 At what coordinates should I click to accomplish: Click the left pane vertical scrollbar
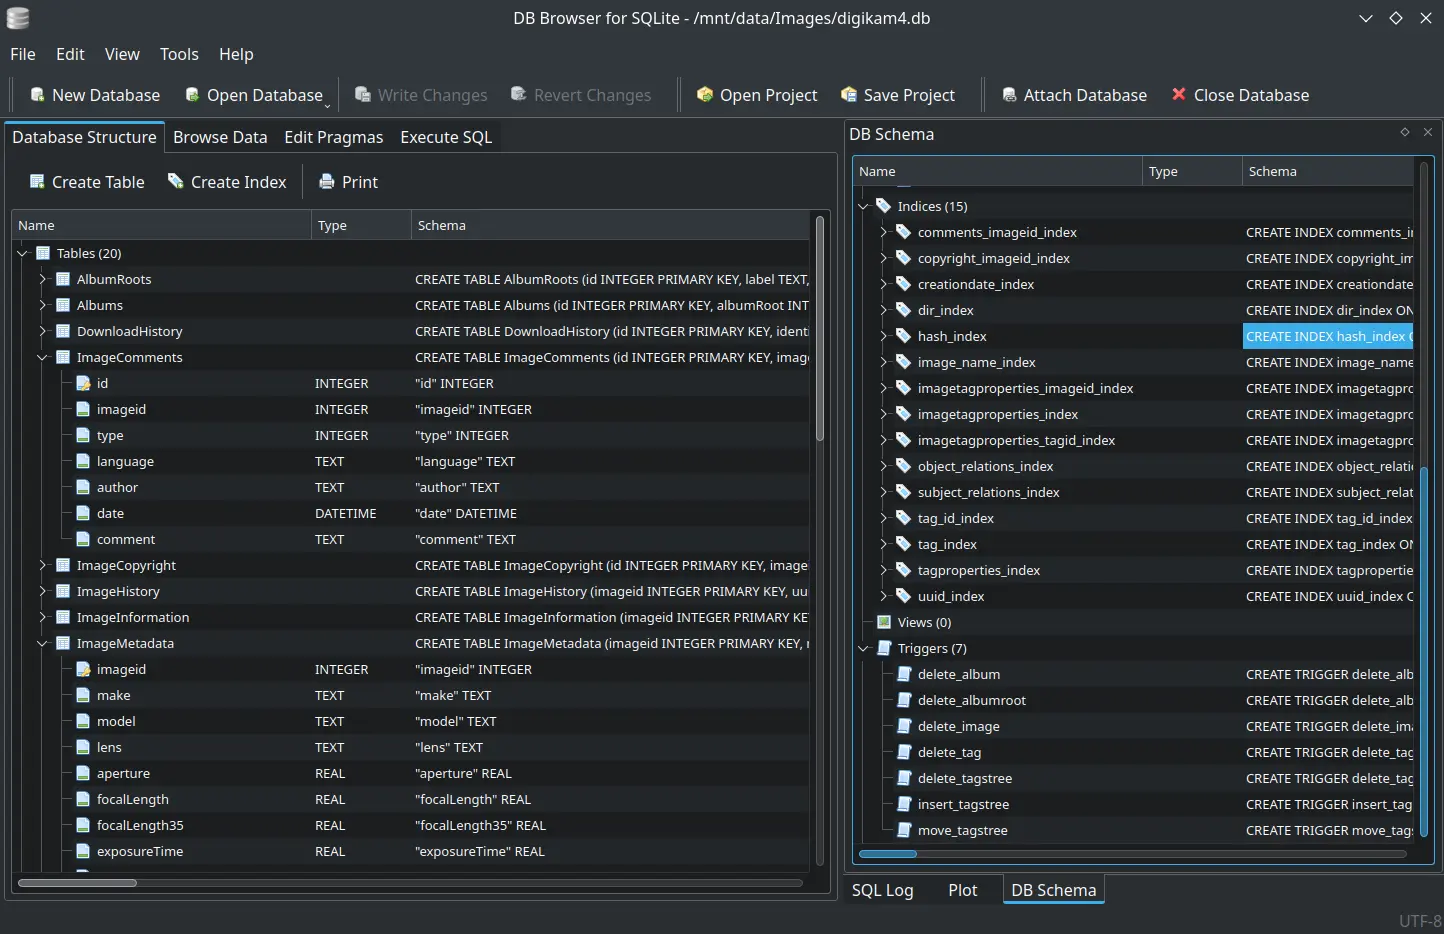pyautogui.click(x=820, y=540)
